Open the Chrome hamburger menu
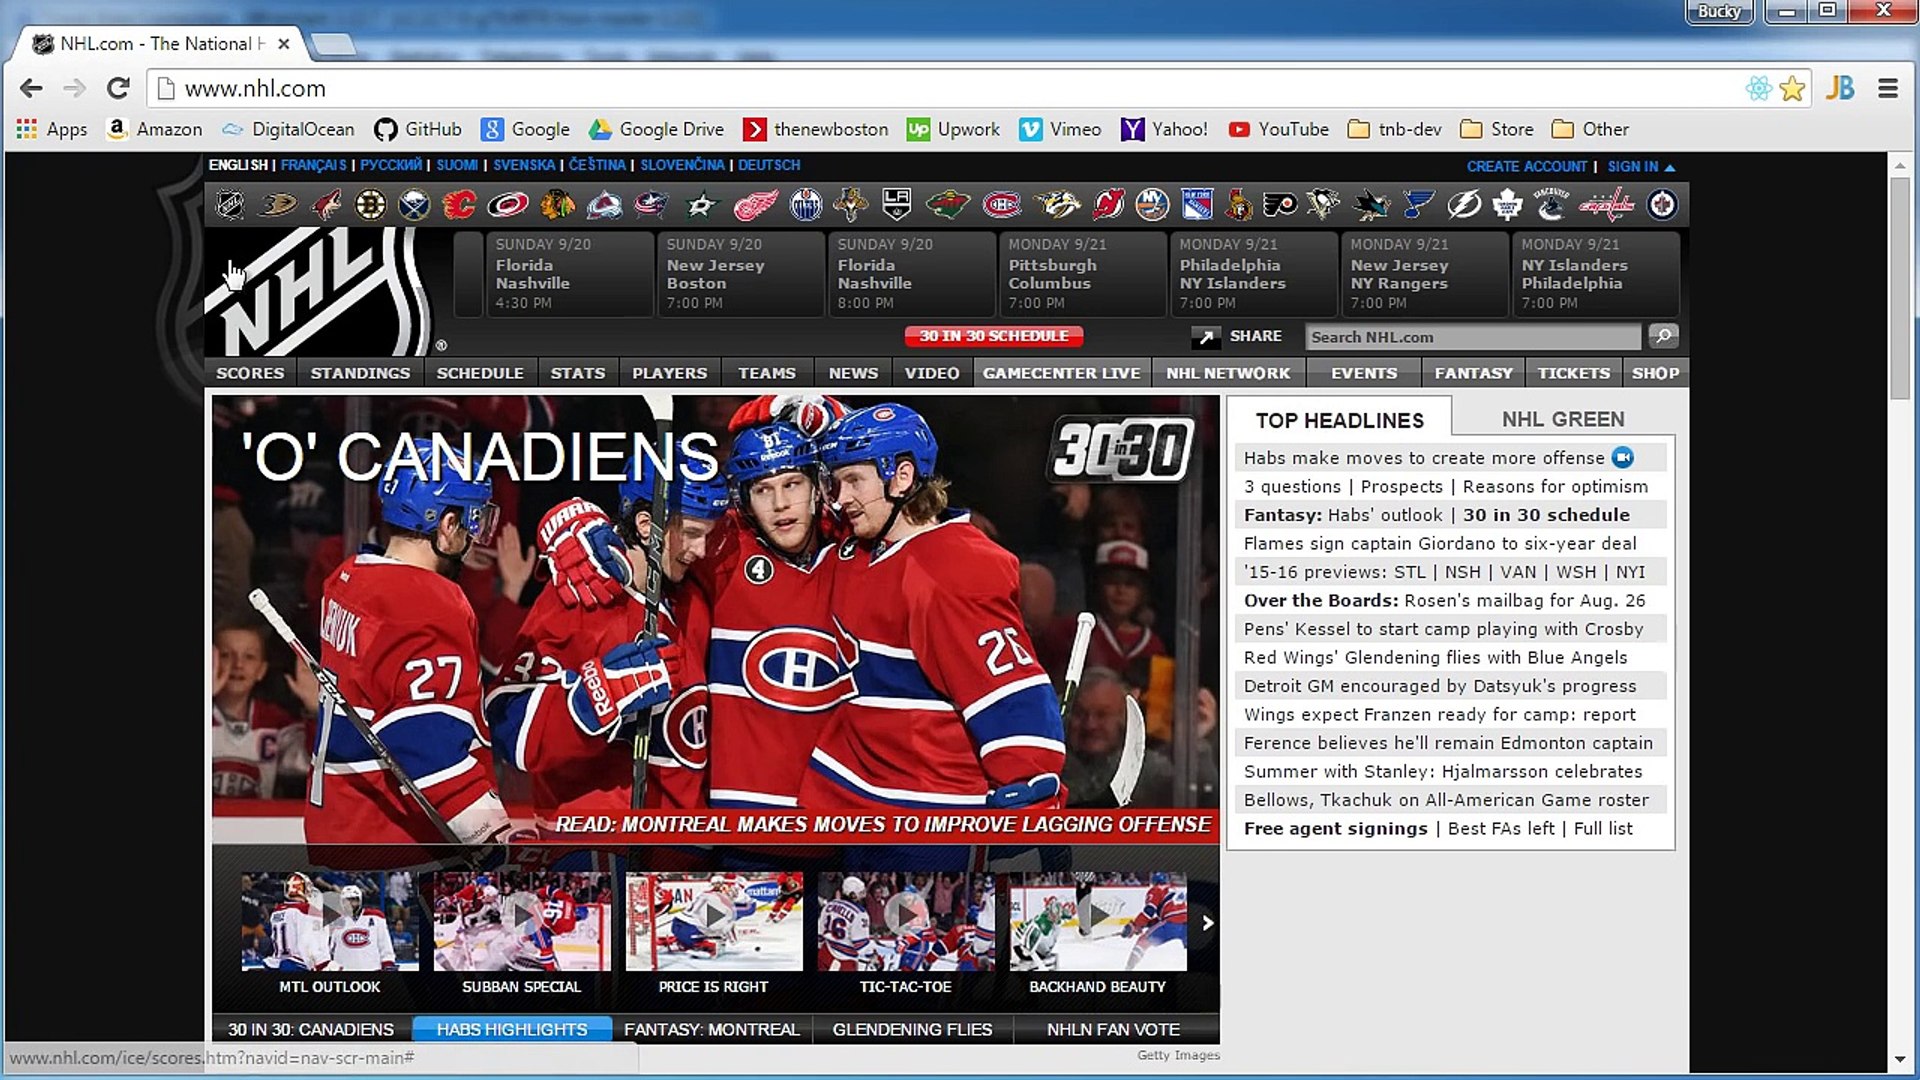 [x=1887, y=89]
